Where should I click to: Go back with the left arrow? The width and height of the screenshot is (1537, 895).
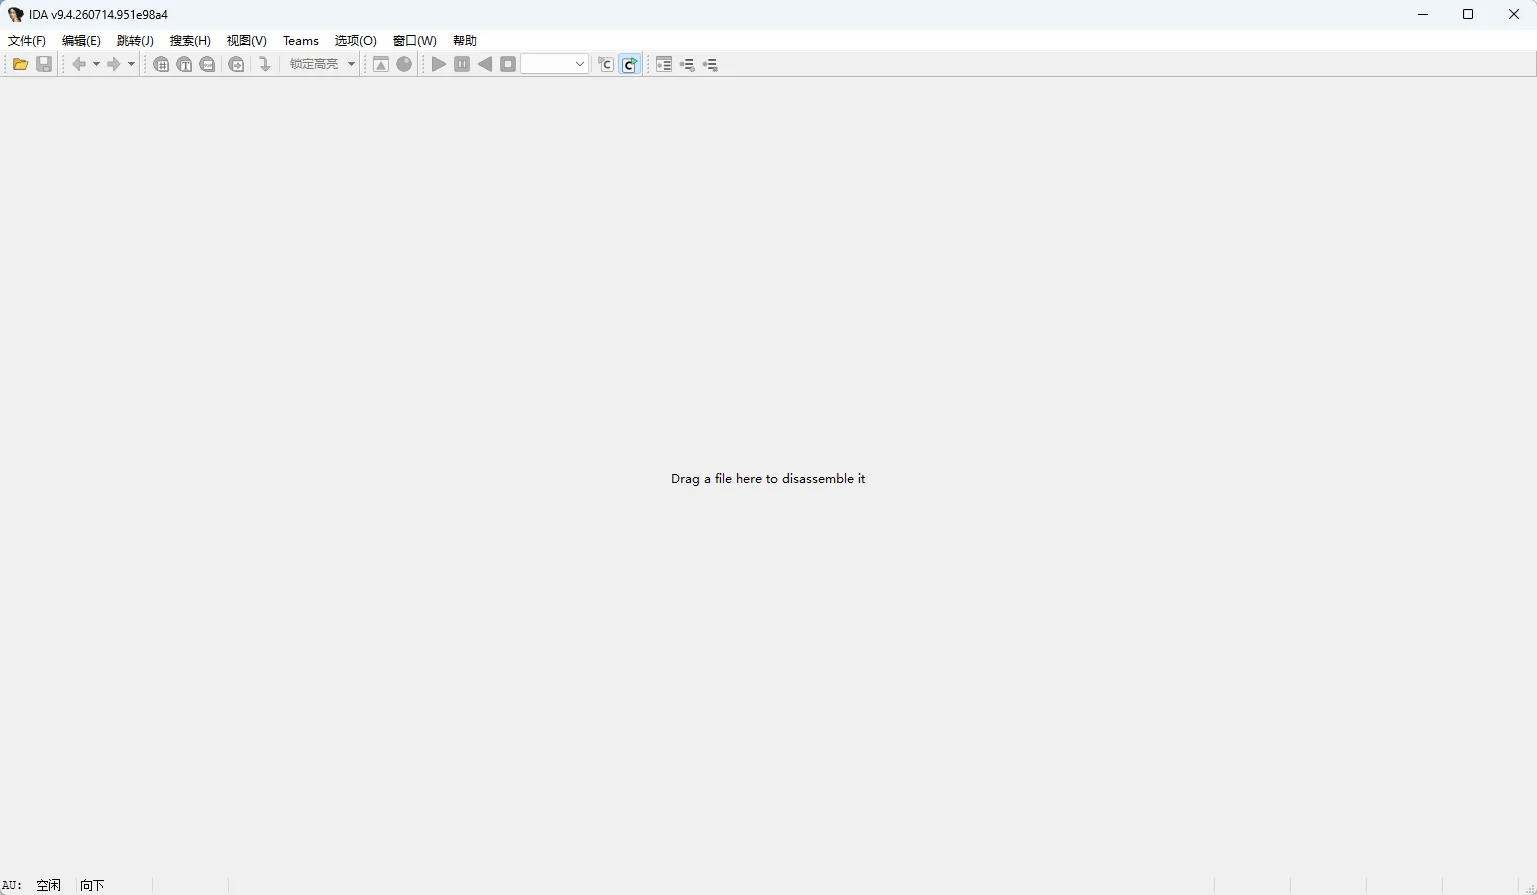click(79, 64)
